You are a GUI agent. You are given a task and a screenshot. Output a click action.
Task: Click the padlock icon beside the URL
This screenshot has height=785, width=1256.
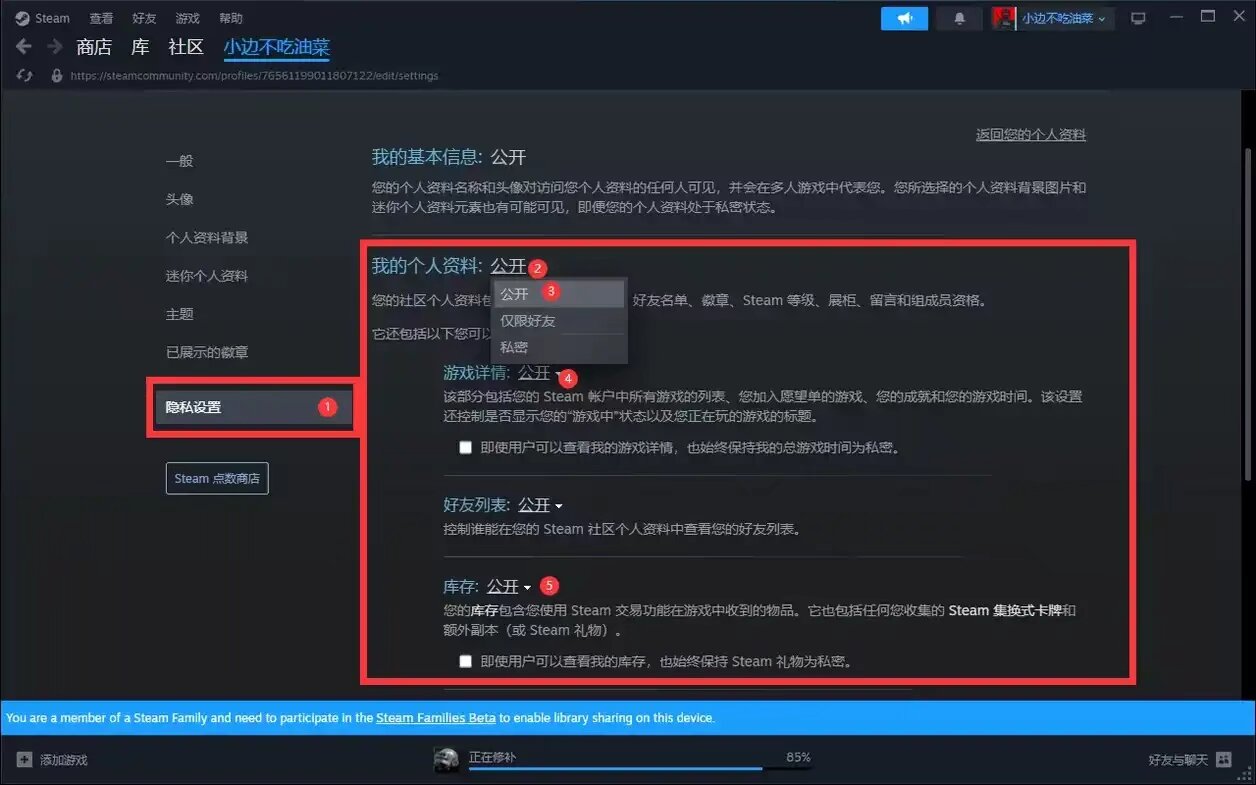click(x=57, y=76)
